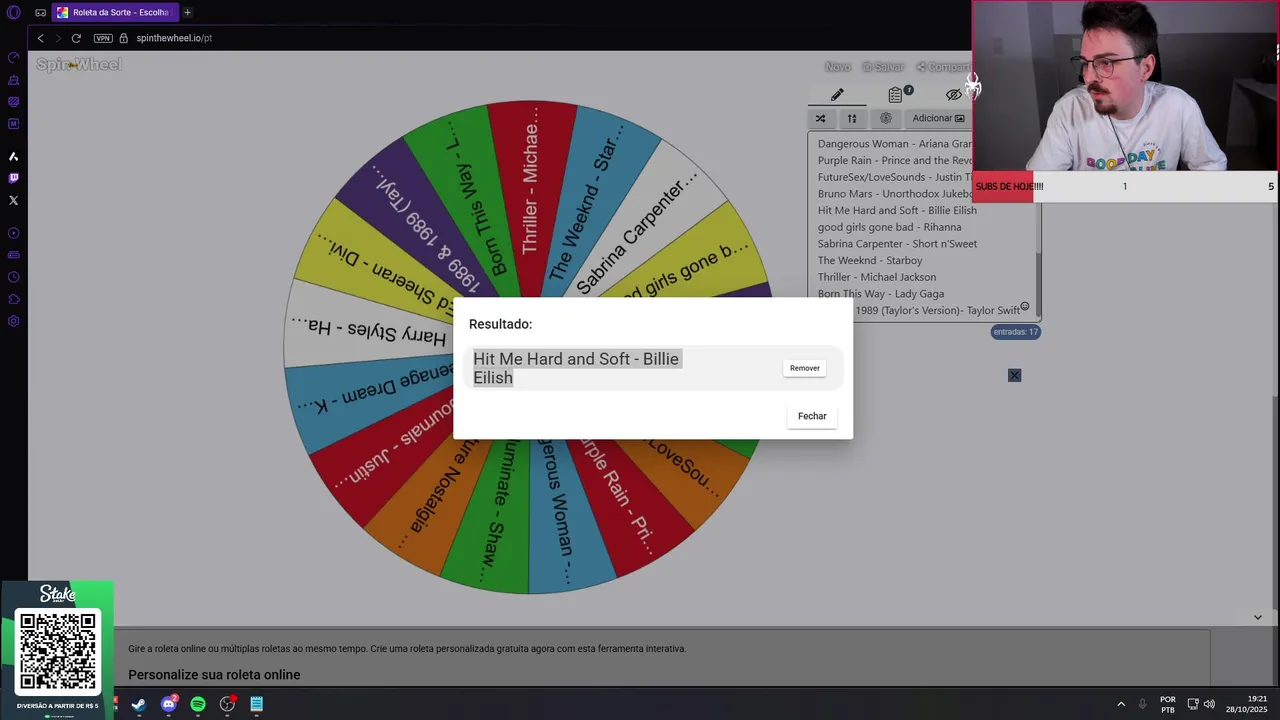Go back with the browser back arrow

pyautogui.click(x=40, y=38)
